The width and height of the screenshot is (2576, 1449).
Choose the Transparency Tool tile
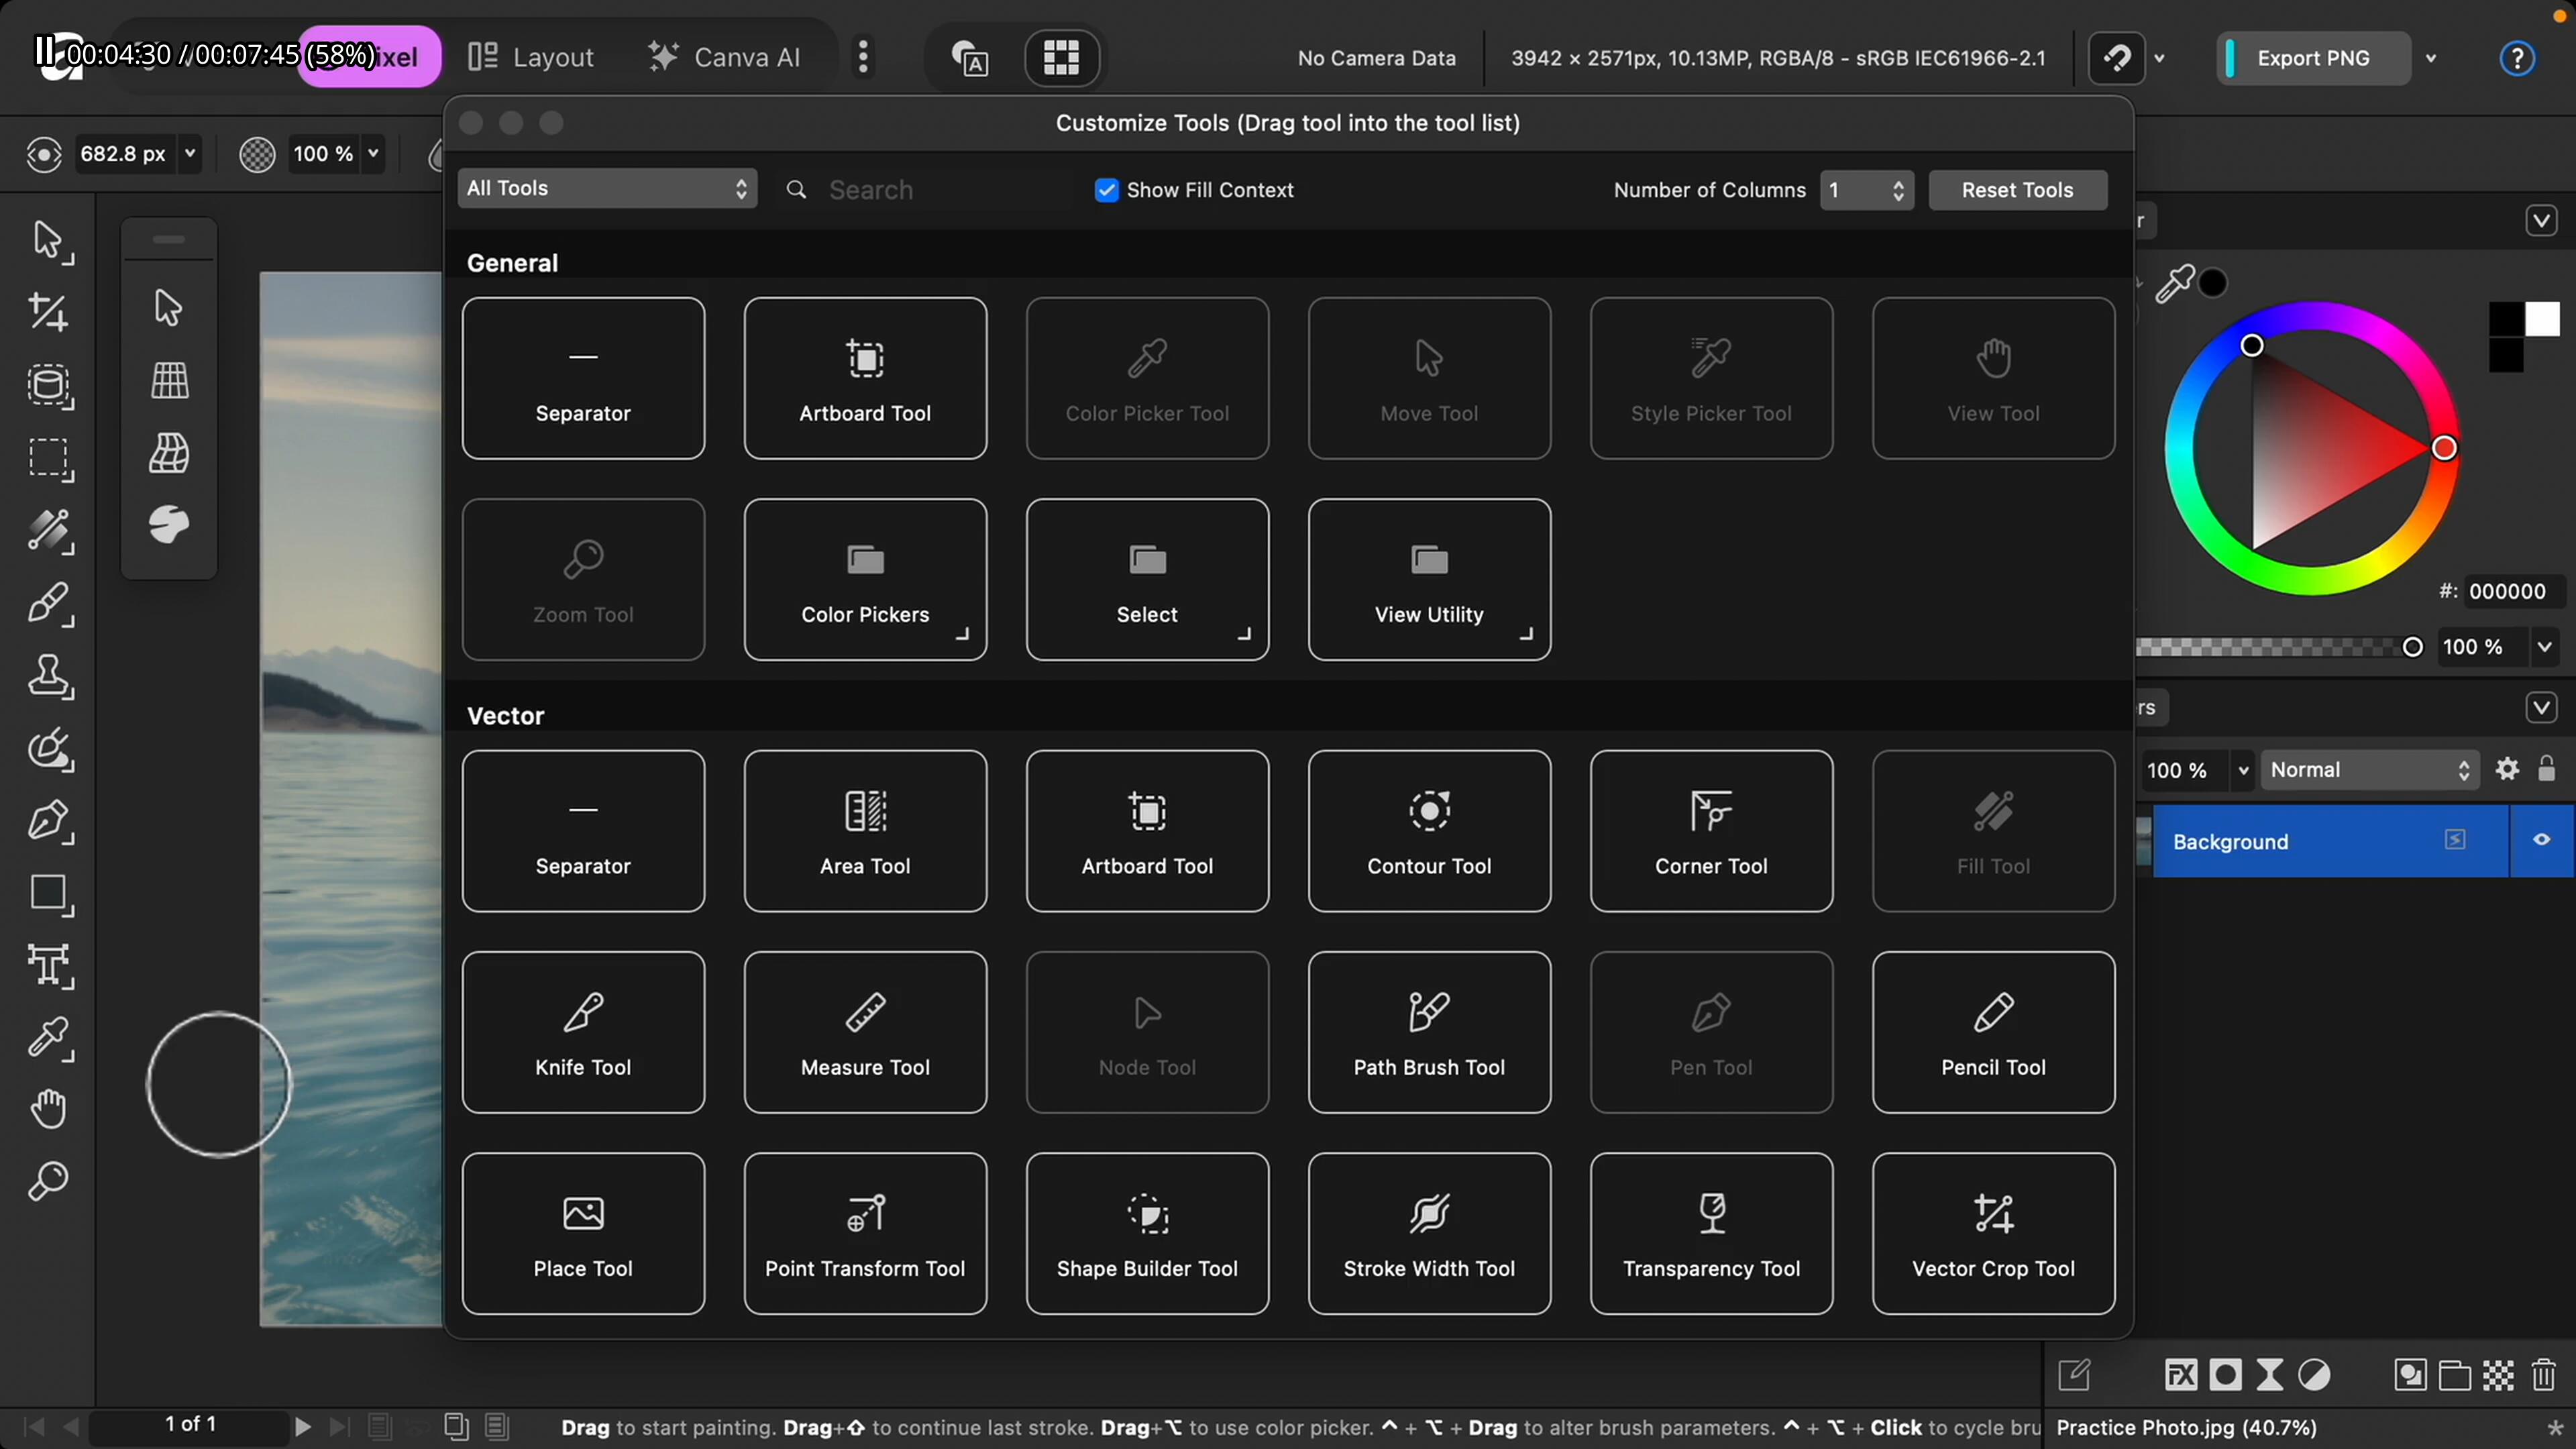[1711, 1233]
